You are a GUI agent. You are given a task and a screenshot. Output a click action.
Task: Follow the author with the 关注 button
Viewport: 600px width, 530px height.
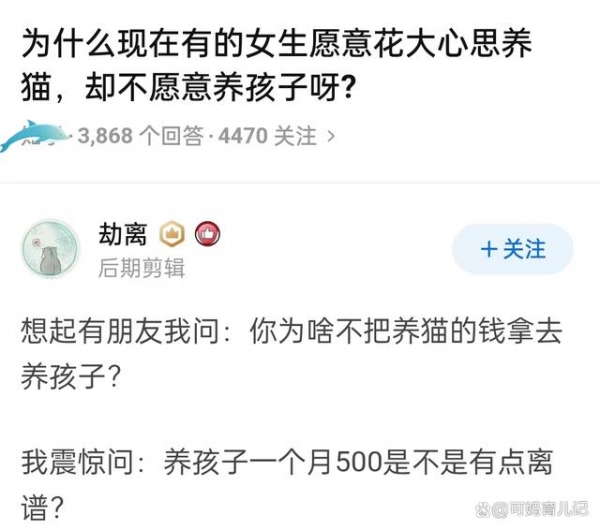click(512, 249)
